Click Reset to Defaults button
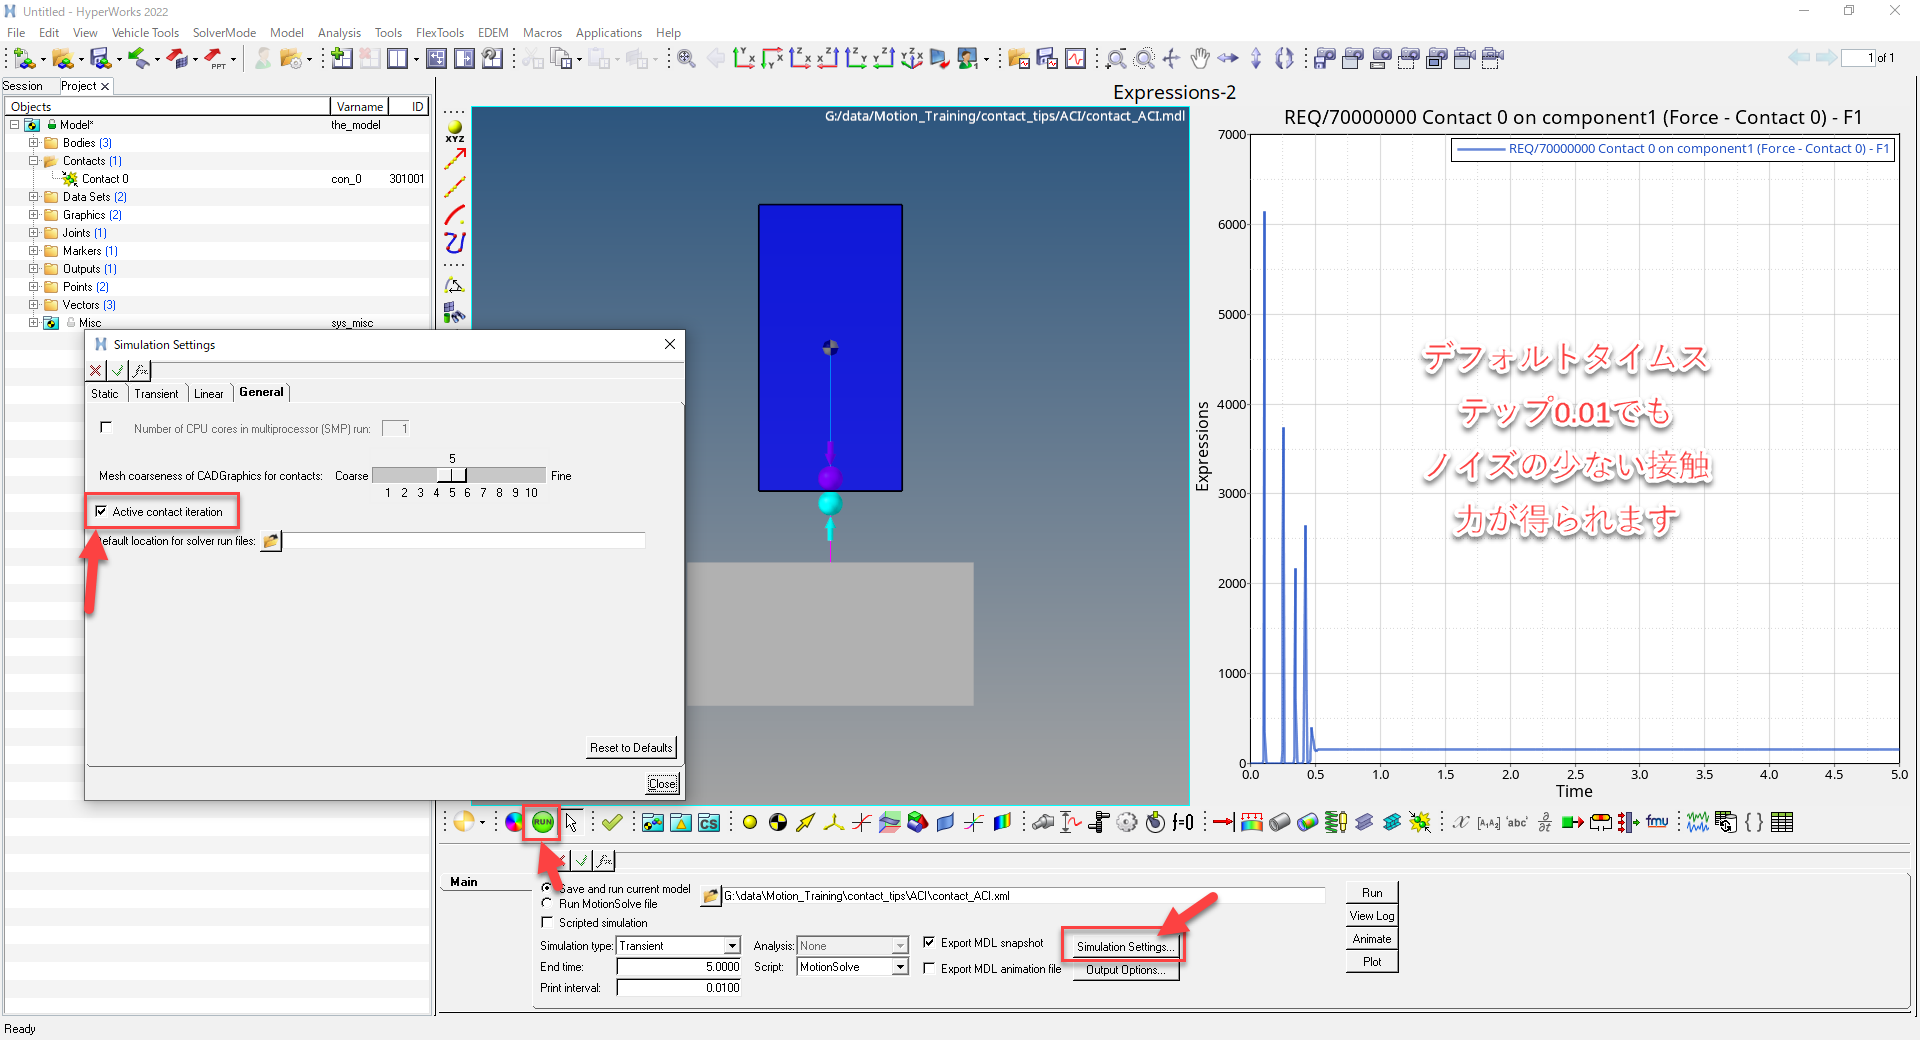The height and width of the screenshot is (1040, 1920). tap(631, 748)
